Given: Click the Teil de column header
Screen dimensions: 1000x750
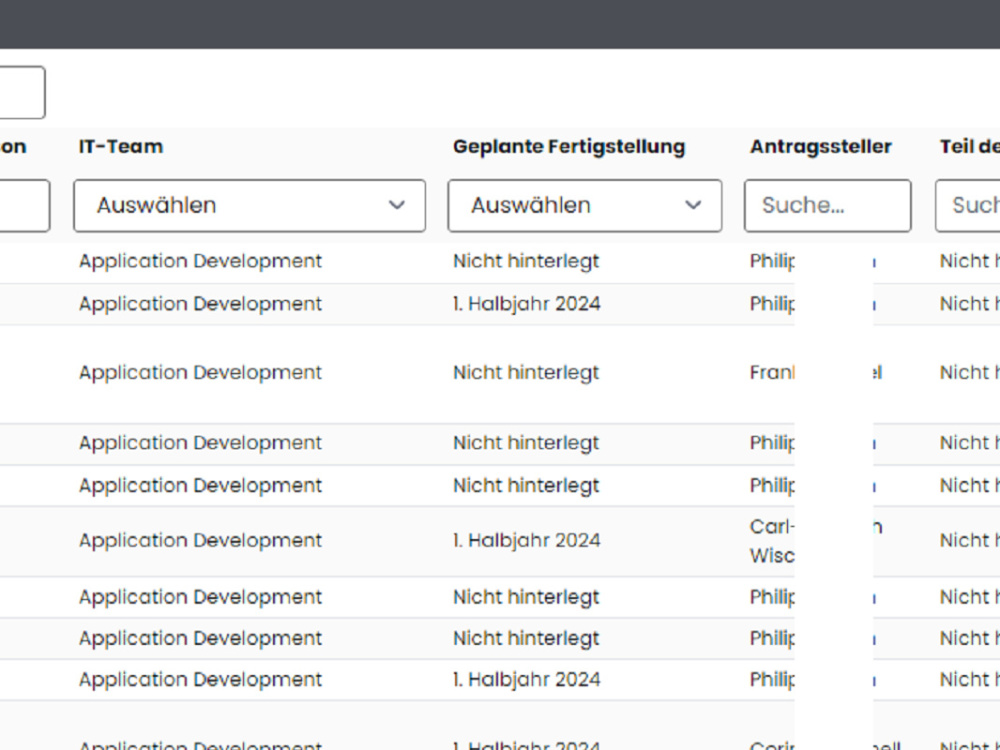Looking at the screenshot, I should [x=969, y=146].
